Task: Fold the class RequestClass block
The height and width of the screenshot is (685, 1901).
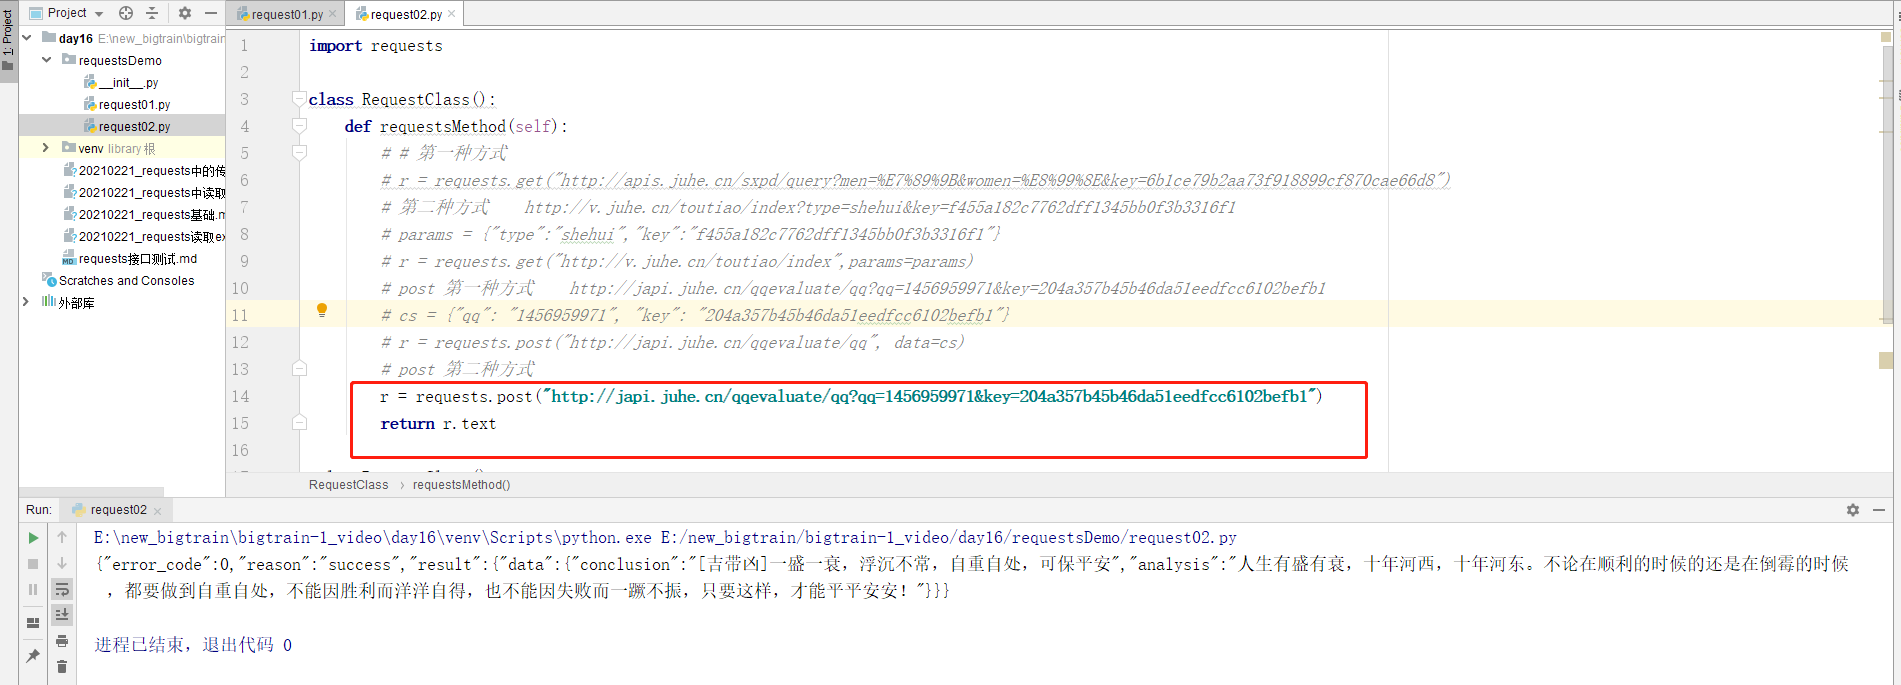Action: coord(299,98)
